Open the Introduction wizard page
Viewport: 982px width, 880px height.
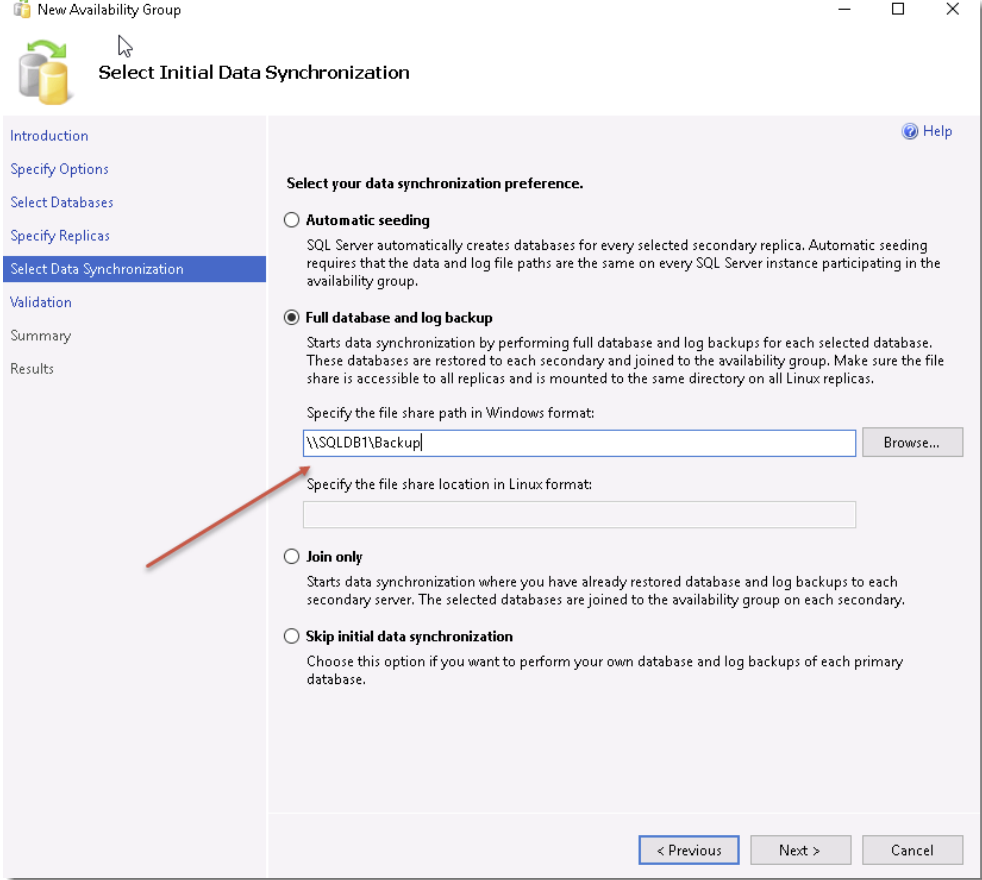click(49, 136)
